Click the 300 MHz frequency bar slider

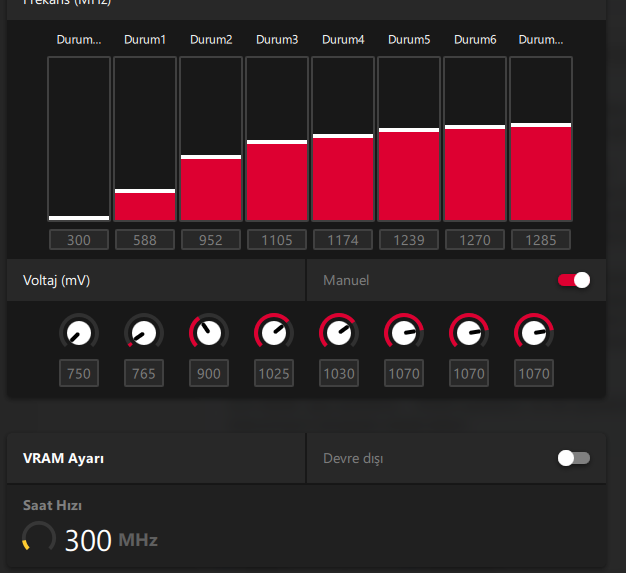[x=79, y=139]
